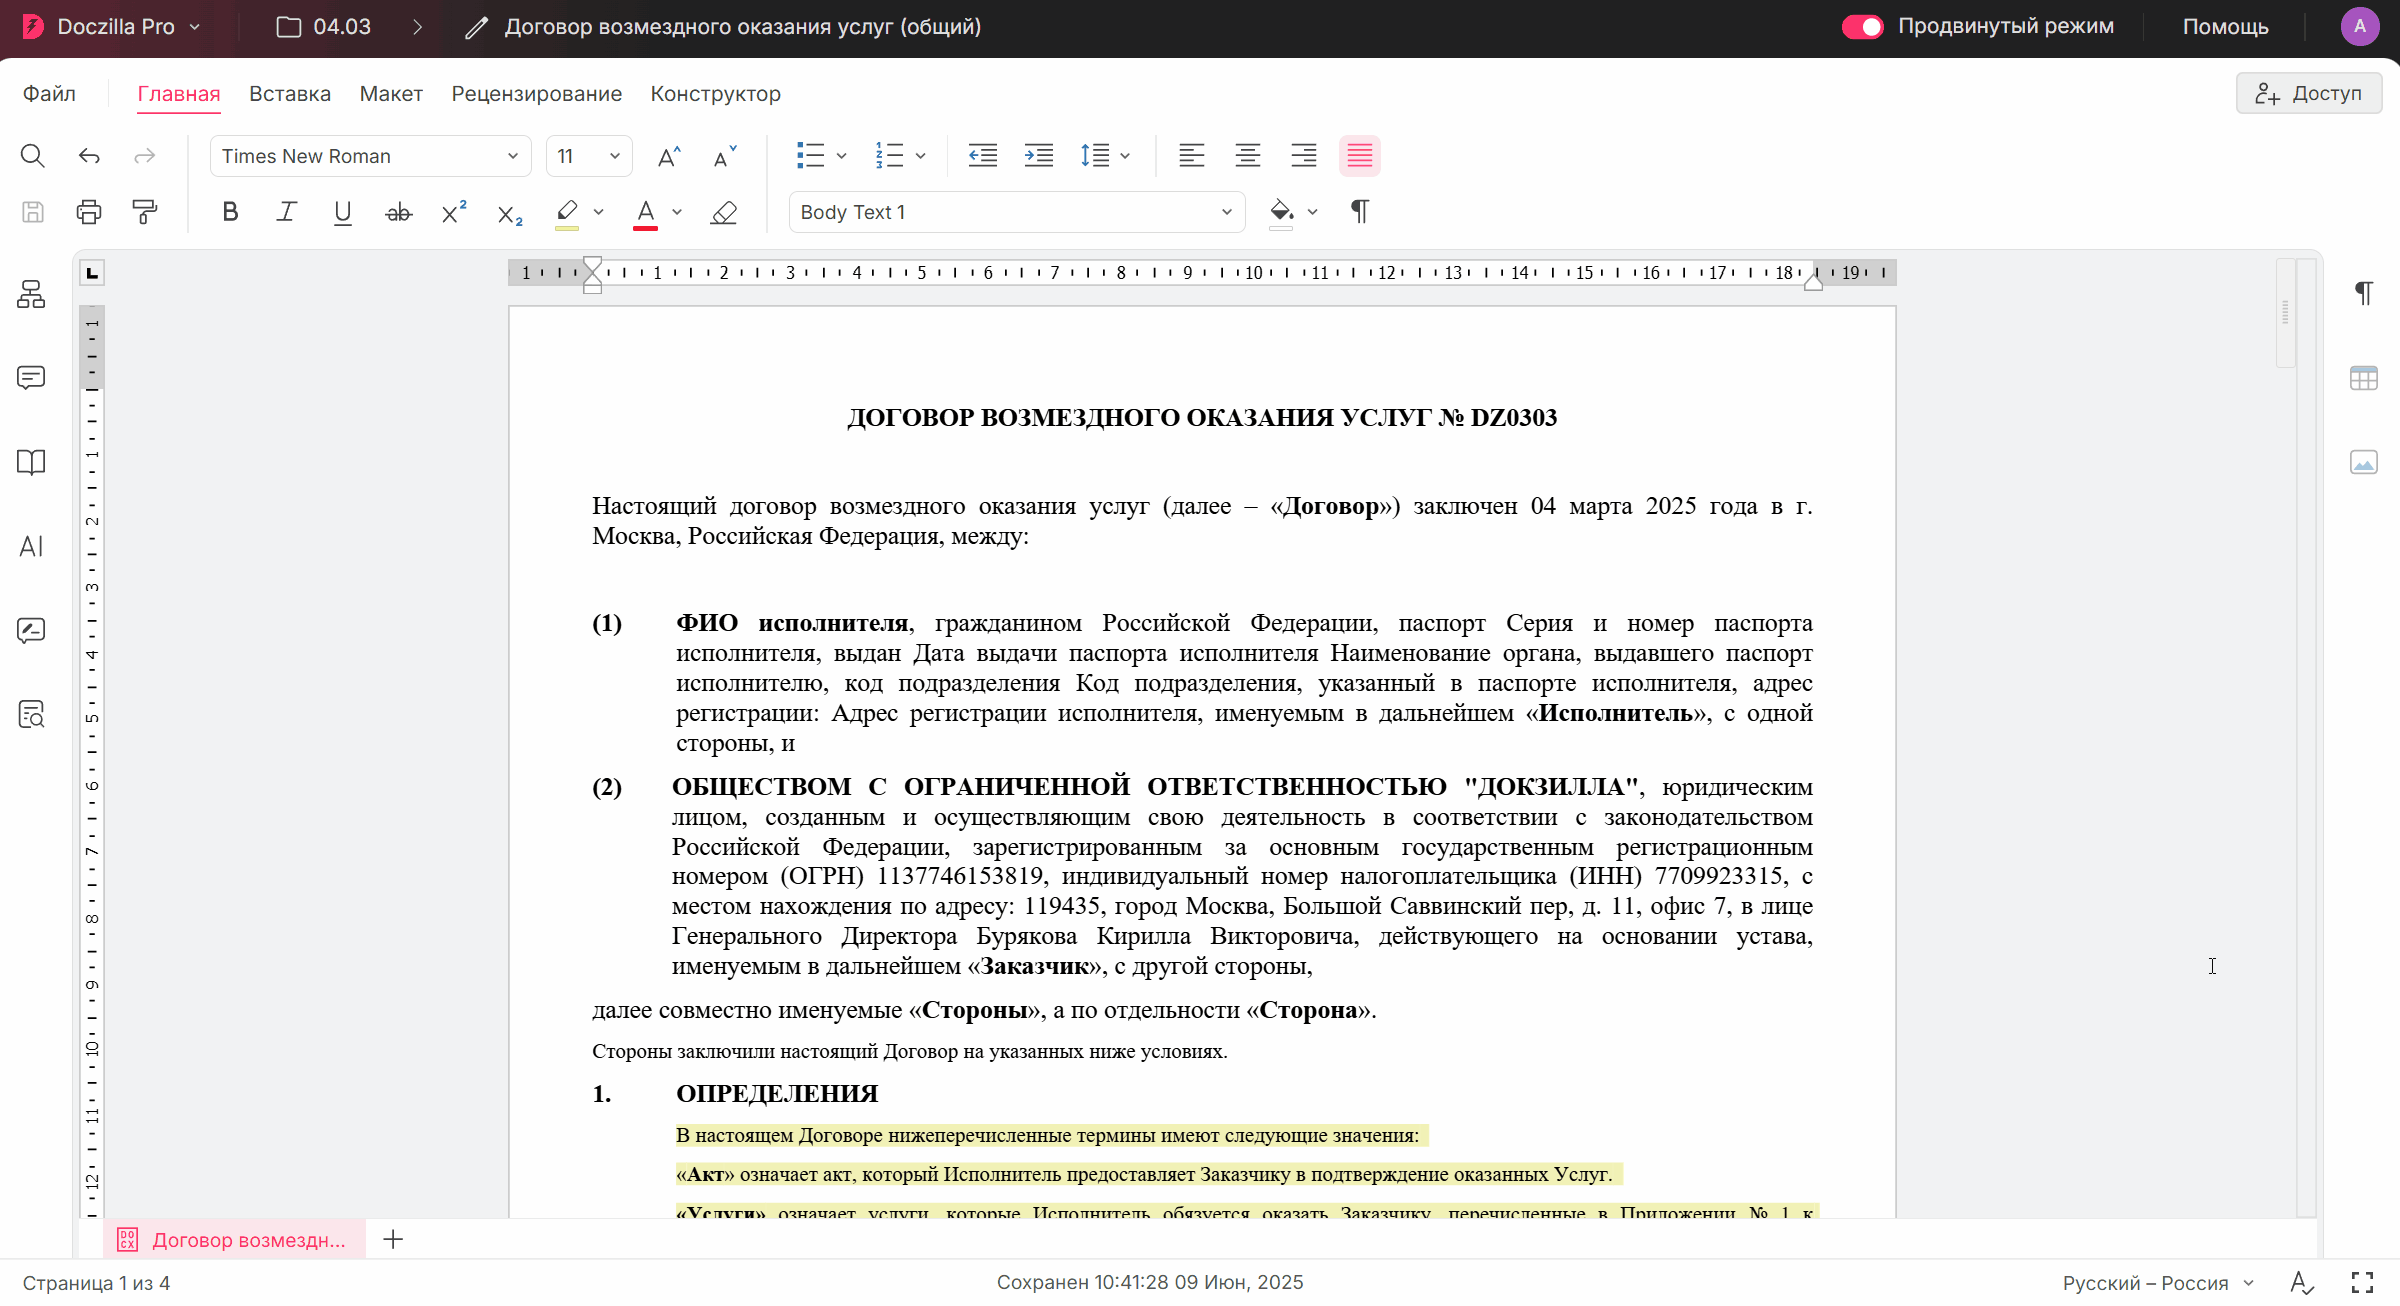Increase font size
Screen dimensions: 2400x1306
coord(669,156)
